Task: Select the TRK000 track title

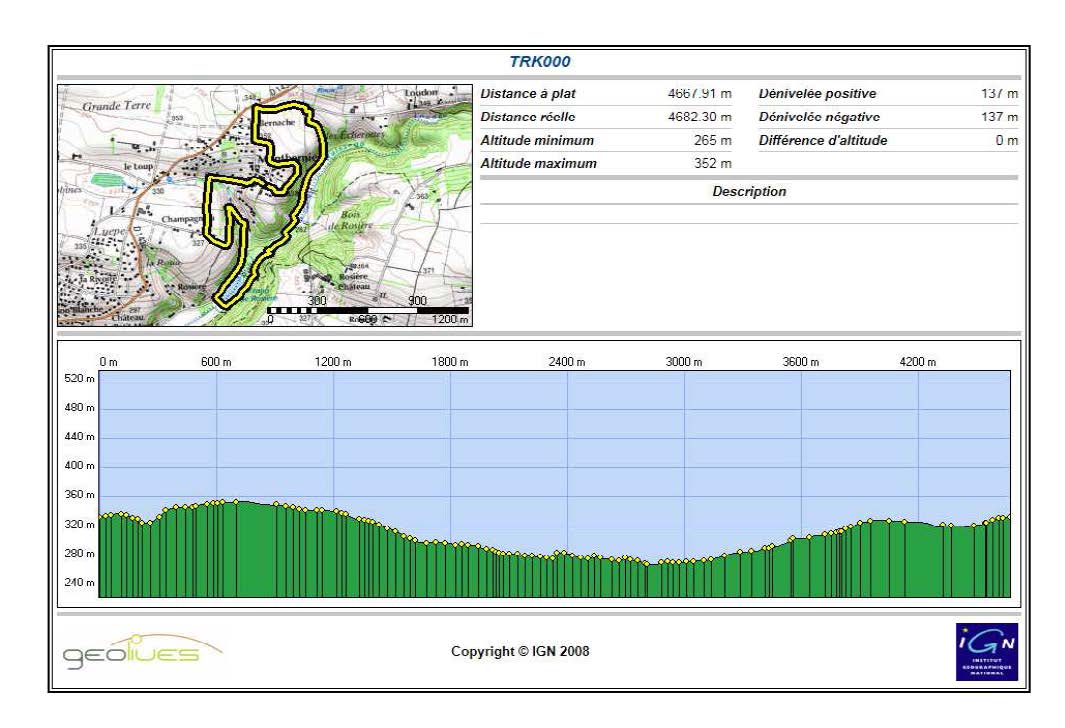Action: pyautogui.click(x=540, y=62)
